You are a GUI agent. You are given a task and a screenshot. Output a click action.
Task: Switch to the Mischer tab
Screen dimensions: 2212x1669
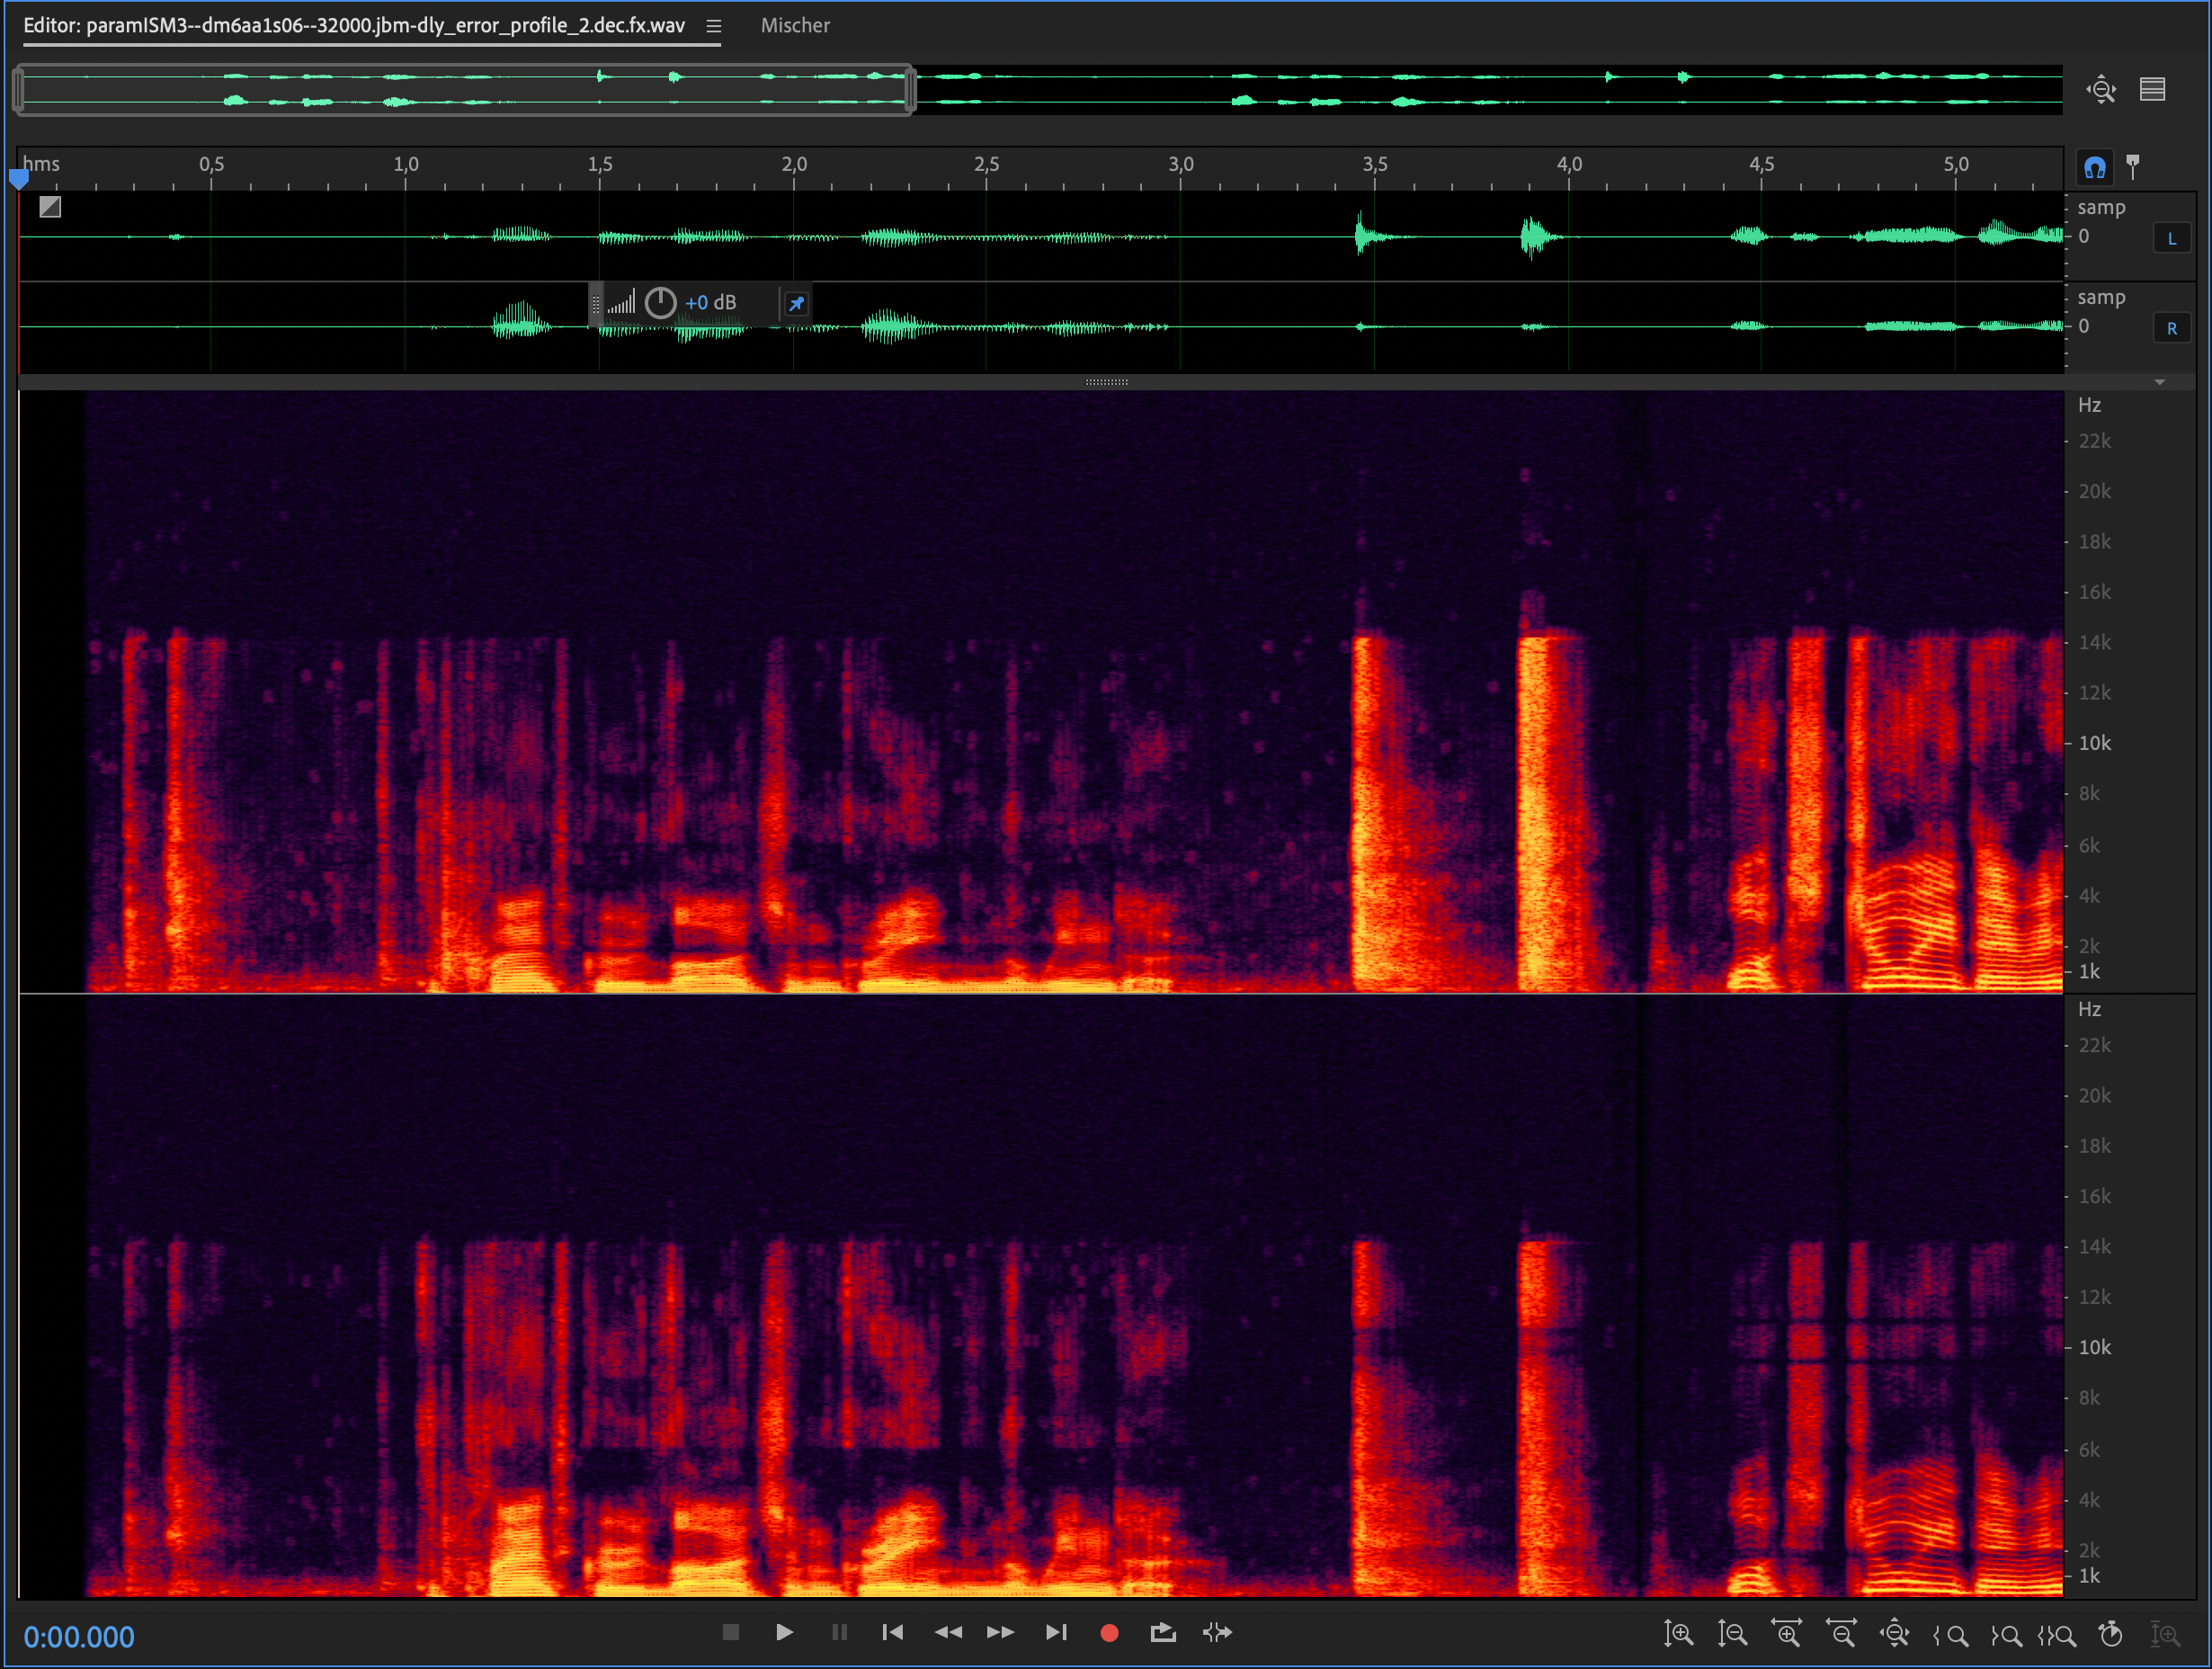[x=795, y=26]
